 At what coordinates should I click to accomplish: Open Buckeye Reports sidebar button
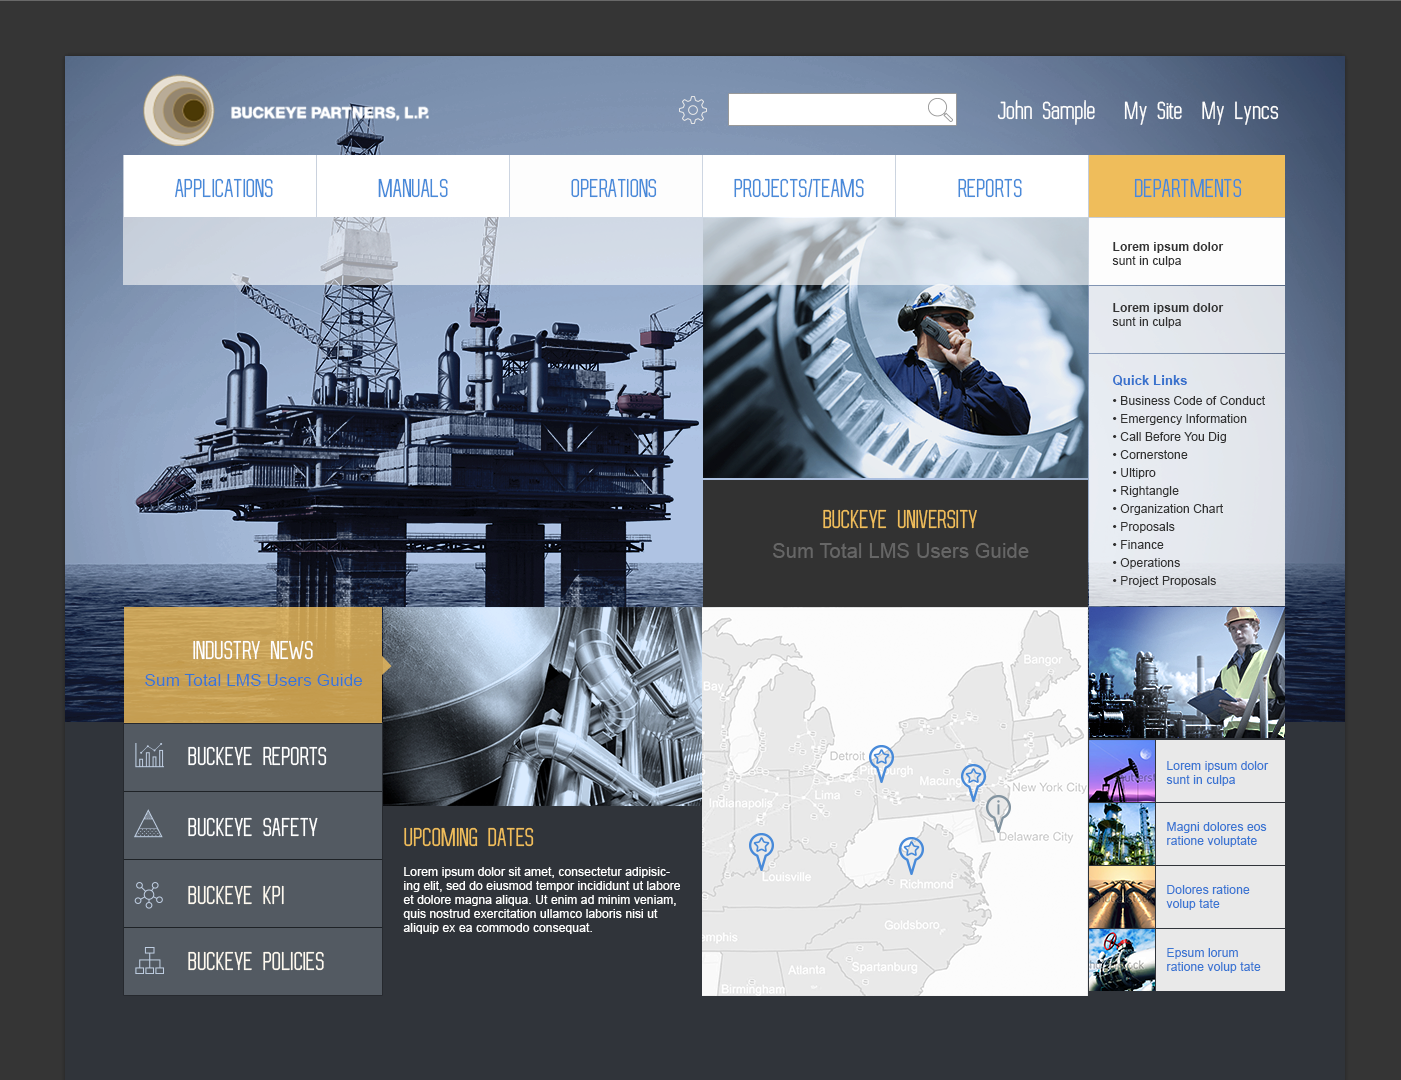(253, 757)
